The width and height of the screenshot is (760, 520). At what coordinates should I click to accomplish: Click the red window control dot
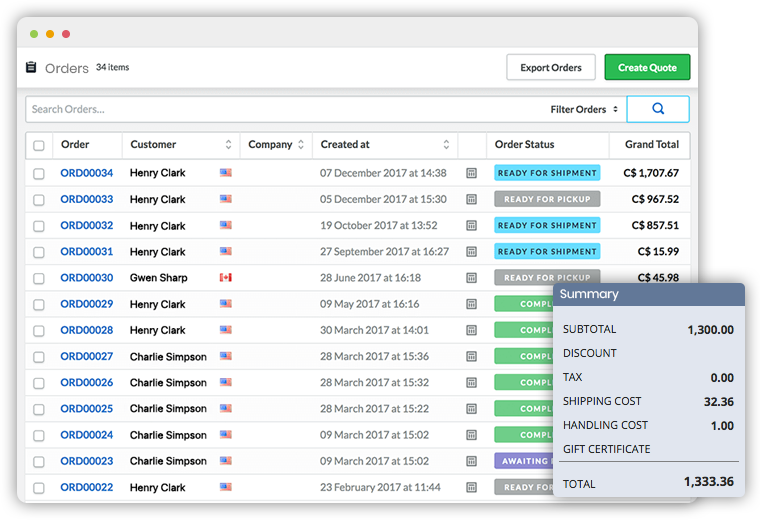coord(66,34)
